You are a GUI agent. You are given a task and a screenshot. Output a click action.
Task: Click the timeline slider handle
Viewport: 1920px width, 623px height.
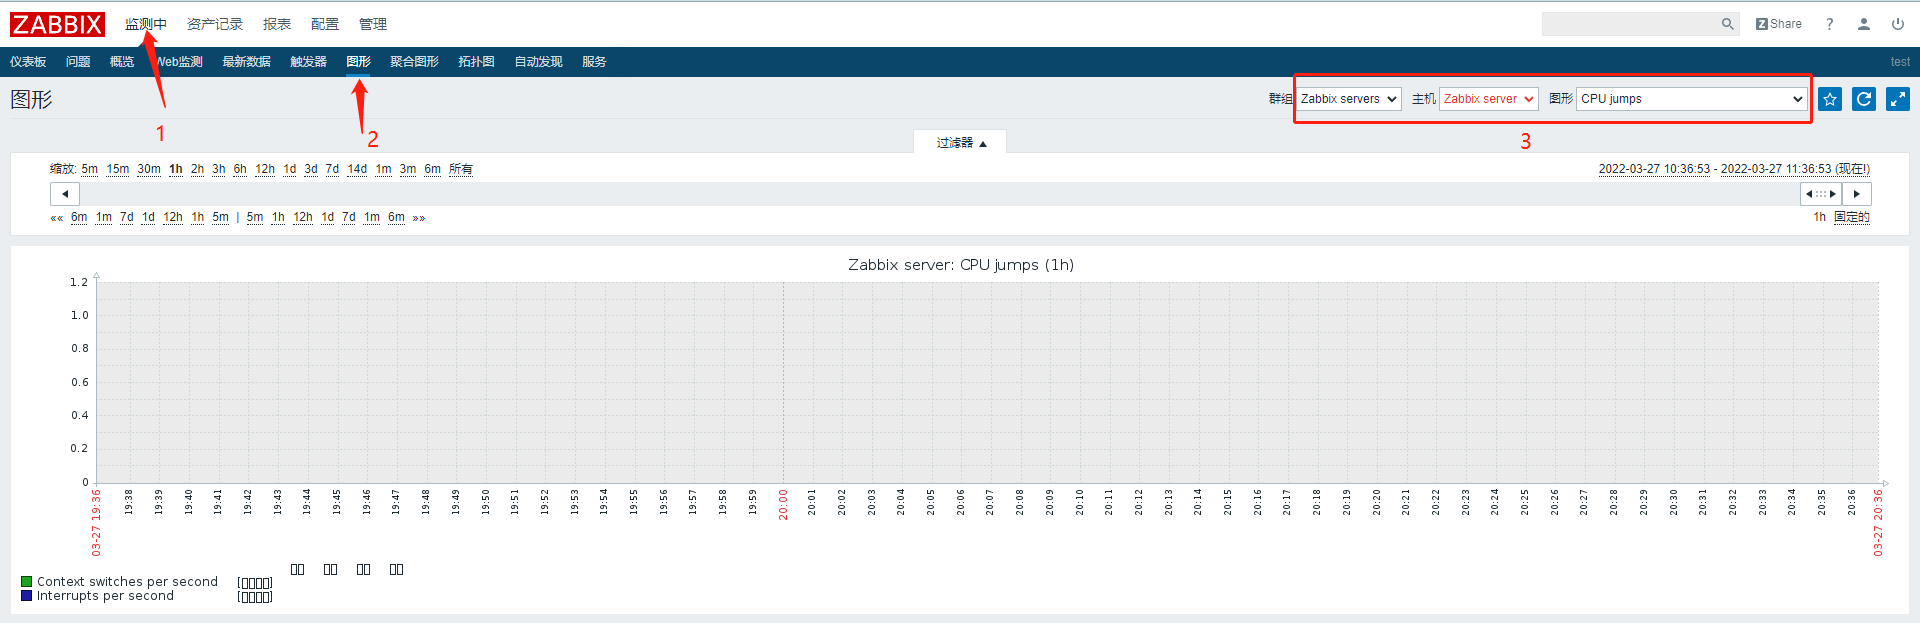pos(1821,194)
